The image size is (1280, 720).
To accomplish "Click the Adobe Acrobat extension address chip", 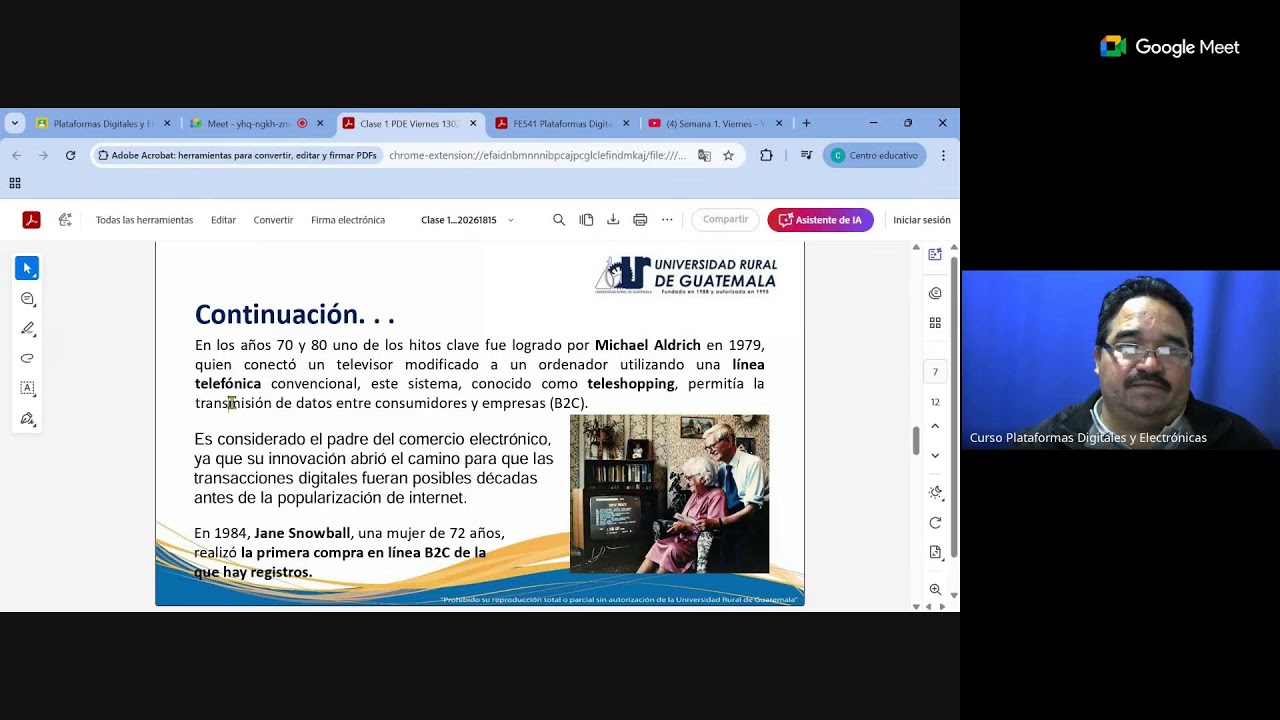I will tap(237, 155).
